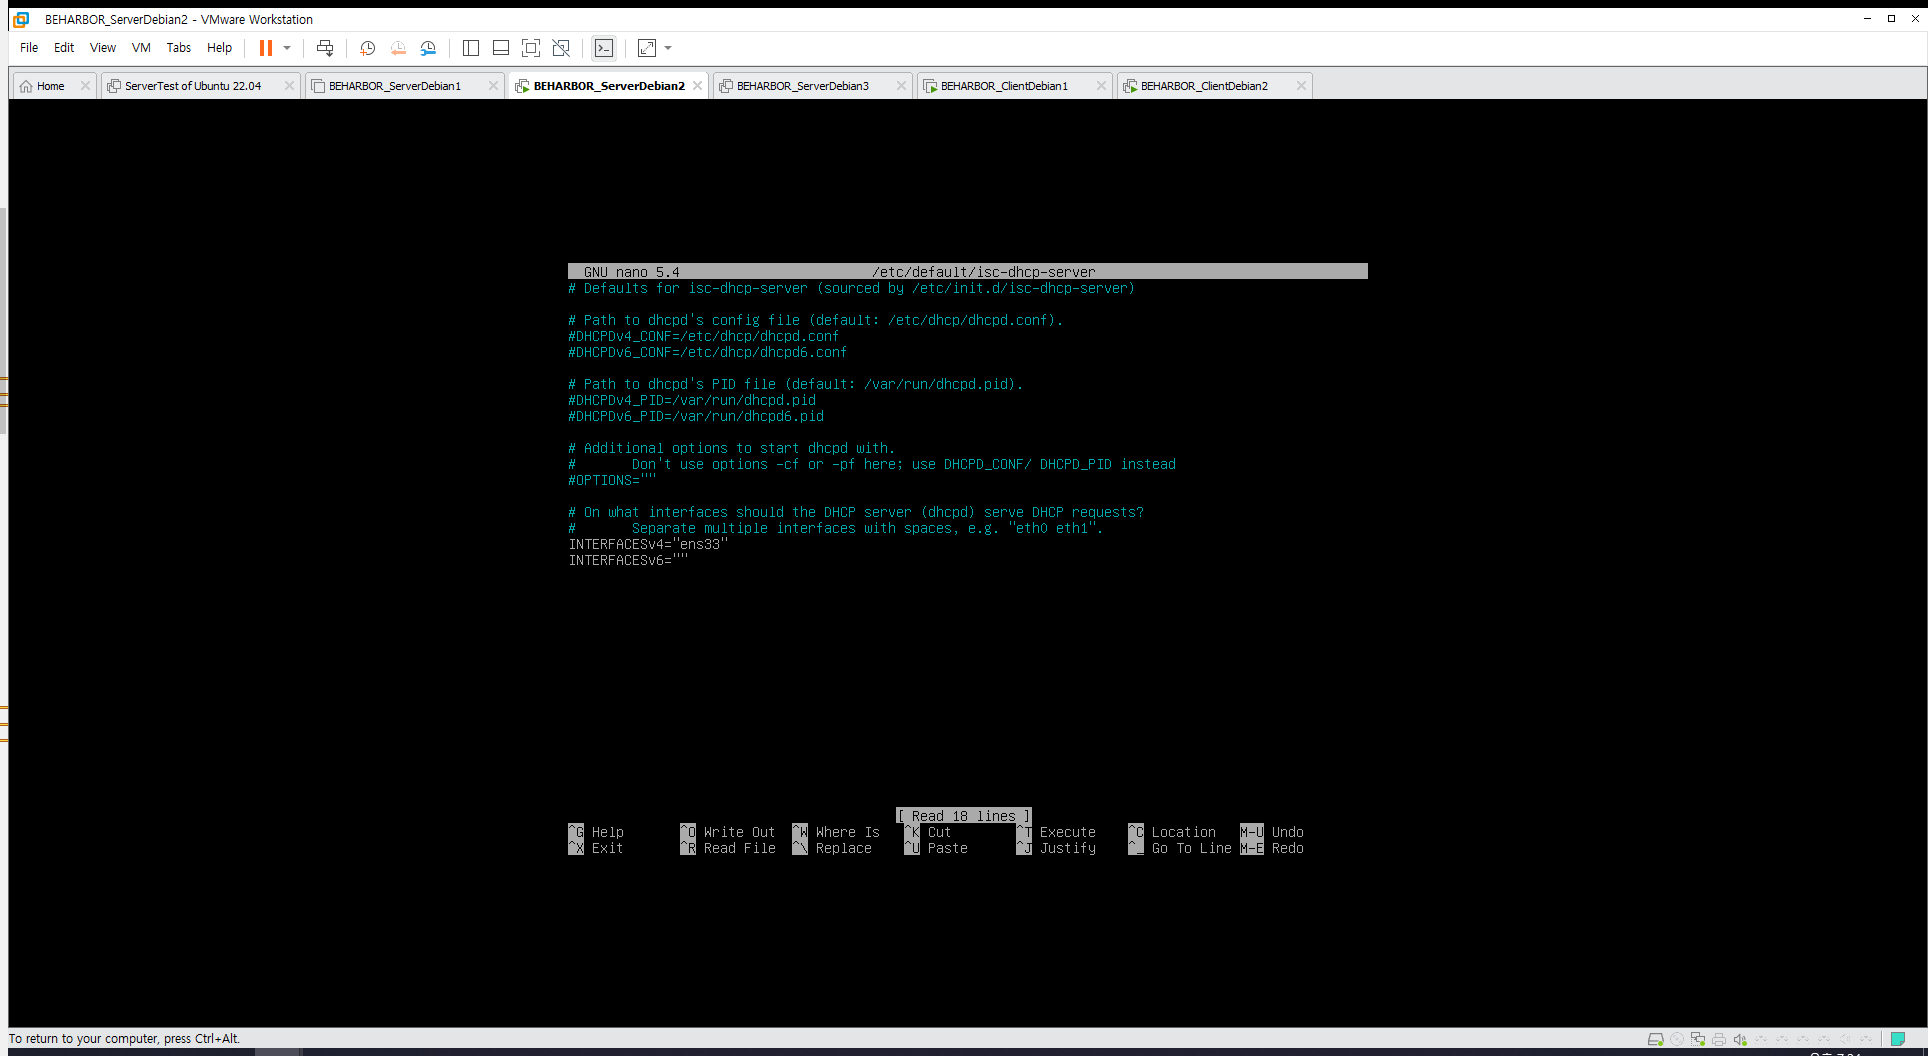Toggle the console view icon
Screen dimensions: 1928x1056
[604, 48]
